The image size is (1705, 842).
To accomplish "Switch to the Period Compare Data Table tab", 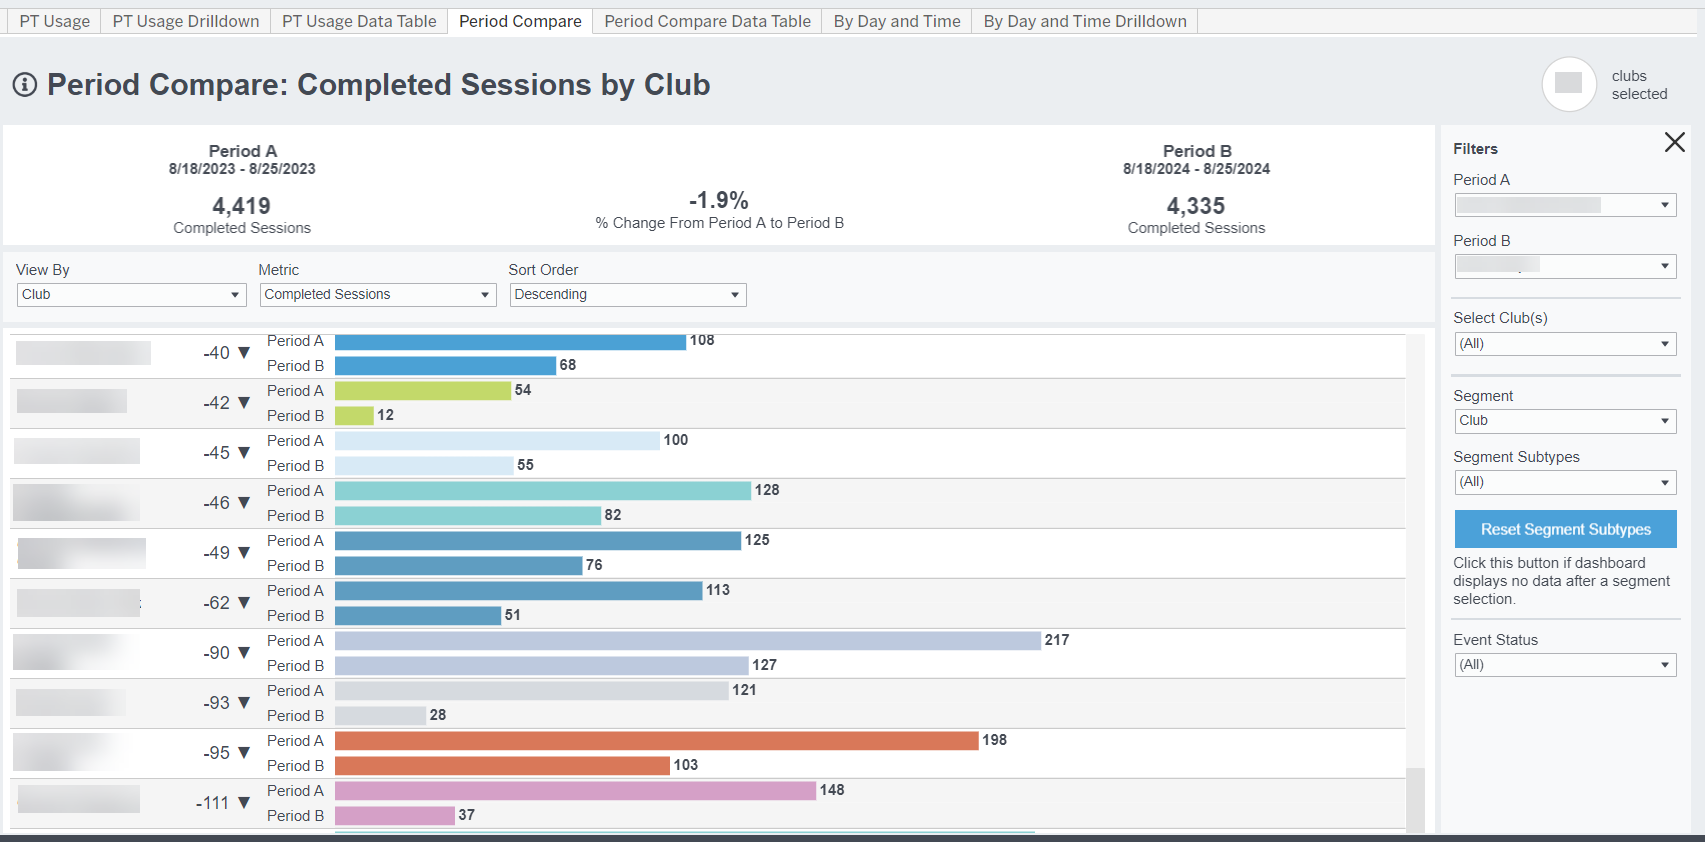I will pos(707,20).
